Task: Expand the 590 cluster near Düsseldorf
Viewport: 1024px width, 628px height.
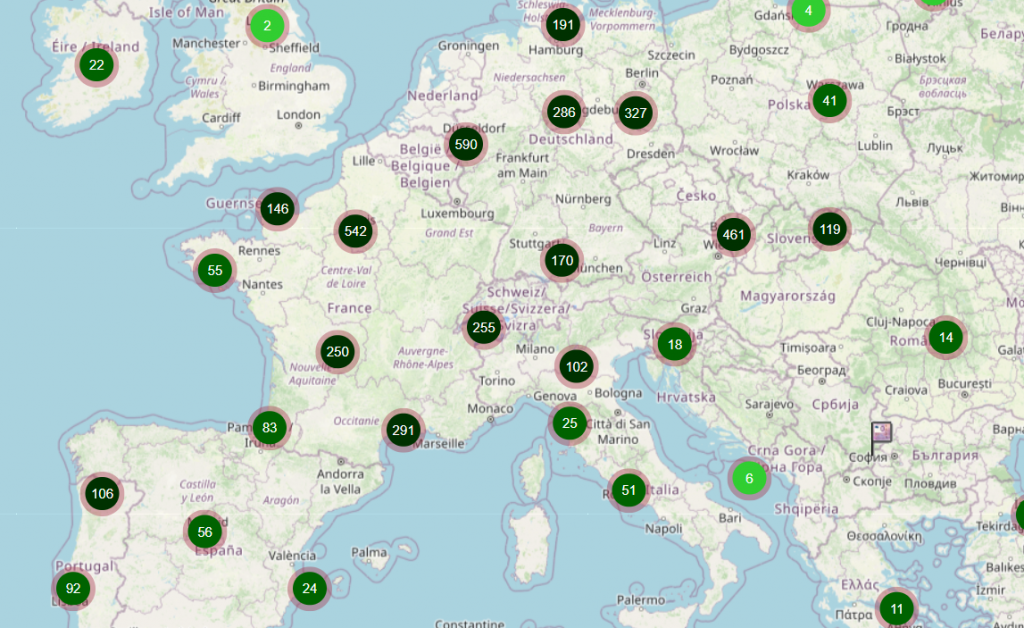Action: [465, 144]
